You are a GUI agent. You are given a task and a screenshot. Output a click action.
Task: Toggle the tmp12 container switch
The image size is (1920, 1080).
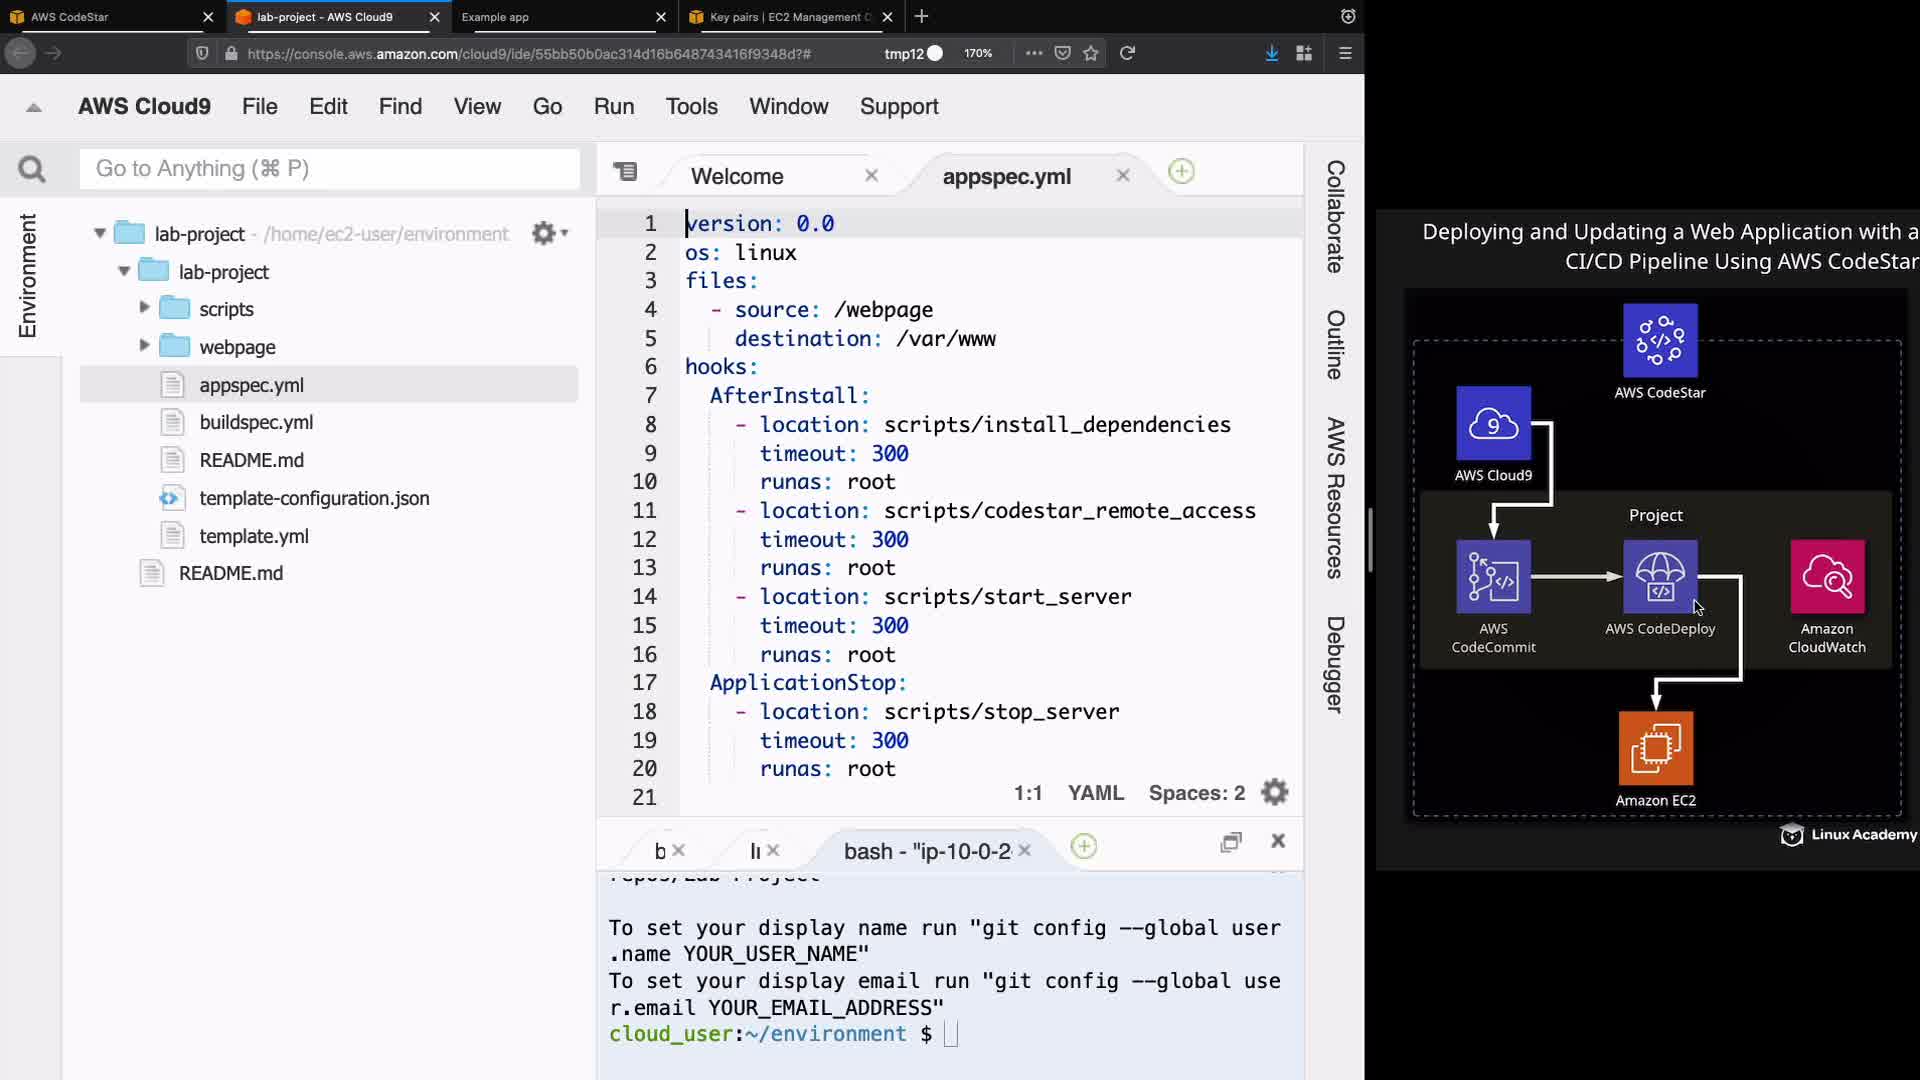coord(934,53)
